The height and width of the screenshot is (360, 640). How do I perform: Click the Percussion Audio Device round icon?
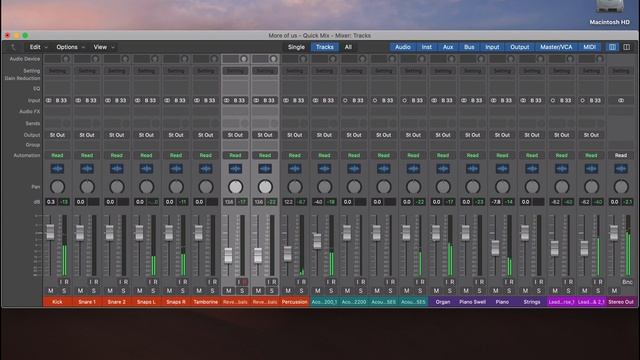coord(303,59)
